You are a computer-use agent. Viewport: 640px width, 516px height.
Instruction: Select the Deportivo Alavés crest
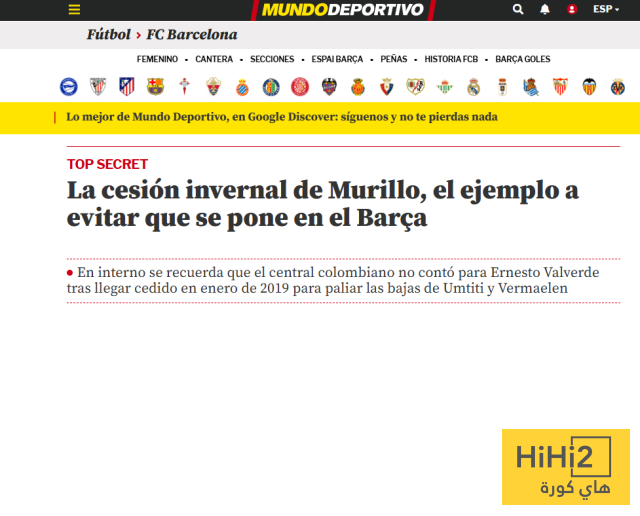[68, 86]
